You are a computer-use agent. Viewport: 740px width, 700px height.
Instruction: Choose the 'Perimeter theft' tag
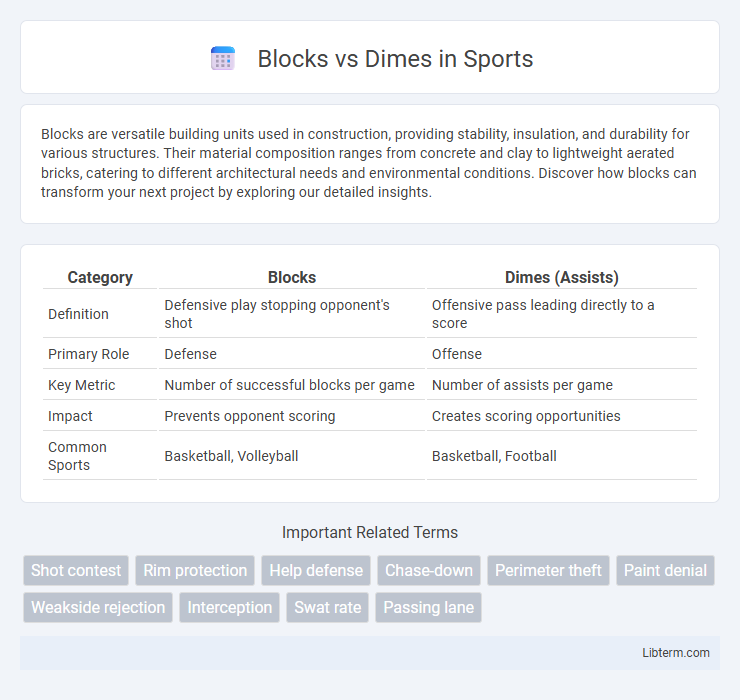(x=548, y=570)
